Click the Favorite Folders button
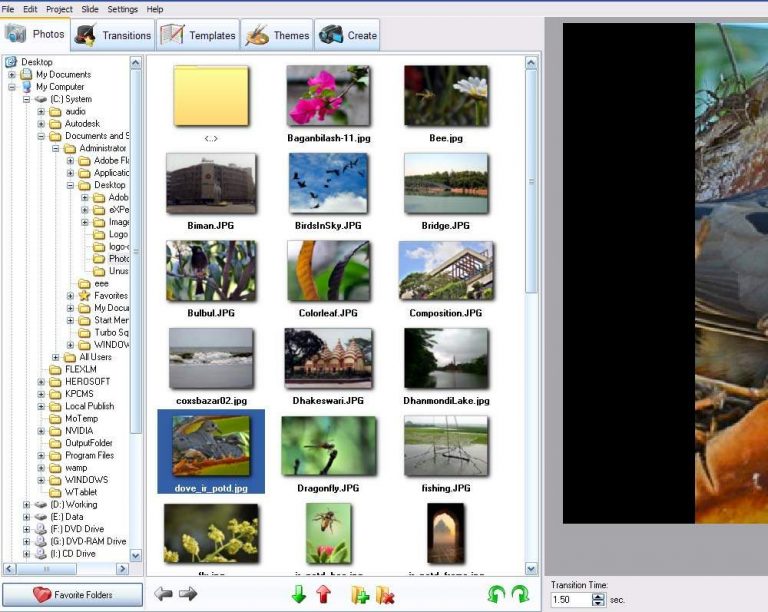This screenshot has width=768, height=612. tap(72, 595)
